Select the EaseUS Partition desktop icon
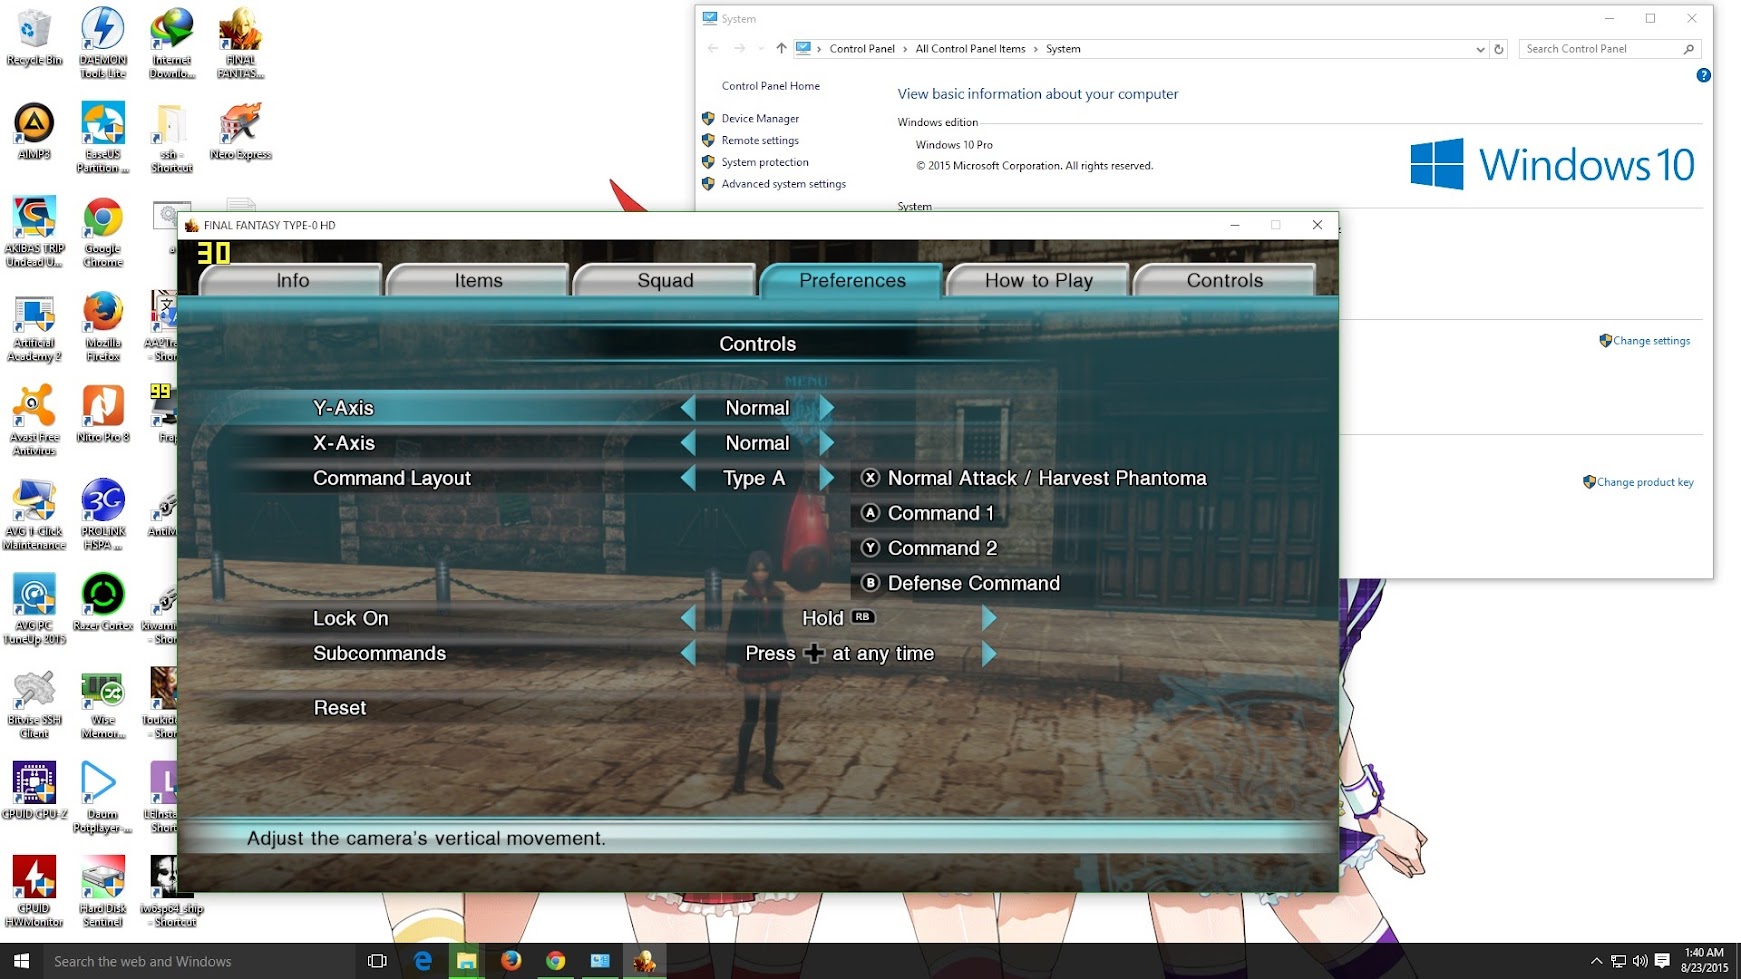1741x979 pixels. tap(103, 138)
